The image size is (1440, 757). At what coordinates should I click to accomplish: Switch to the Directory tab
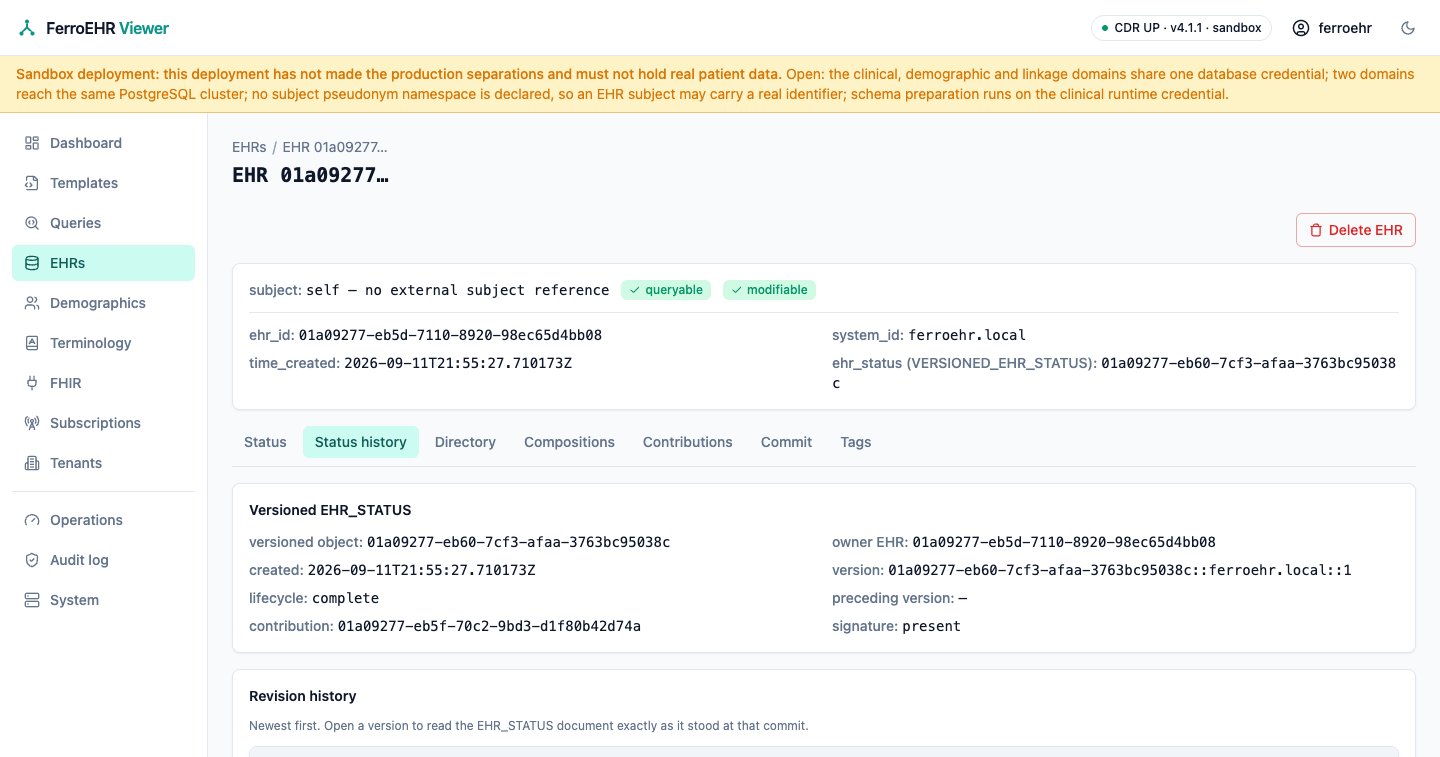pos(465,442)
